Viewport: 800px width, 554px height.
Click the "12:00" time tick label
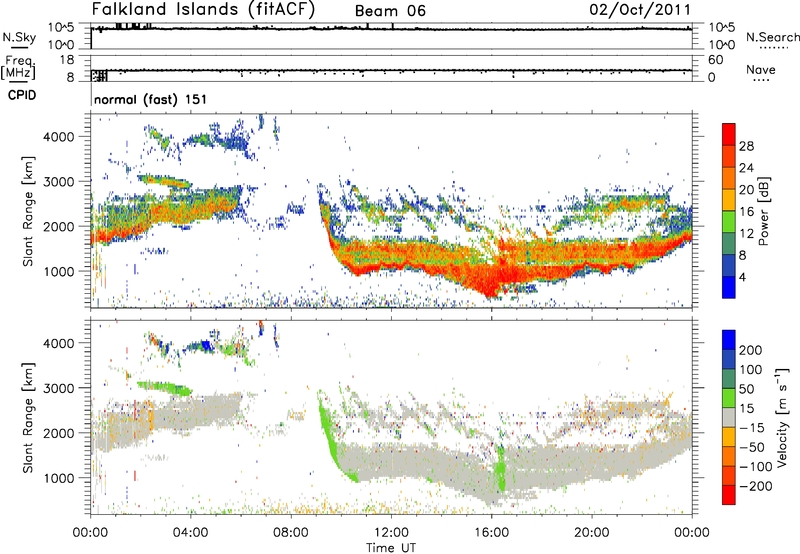click(391, 533)
